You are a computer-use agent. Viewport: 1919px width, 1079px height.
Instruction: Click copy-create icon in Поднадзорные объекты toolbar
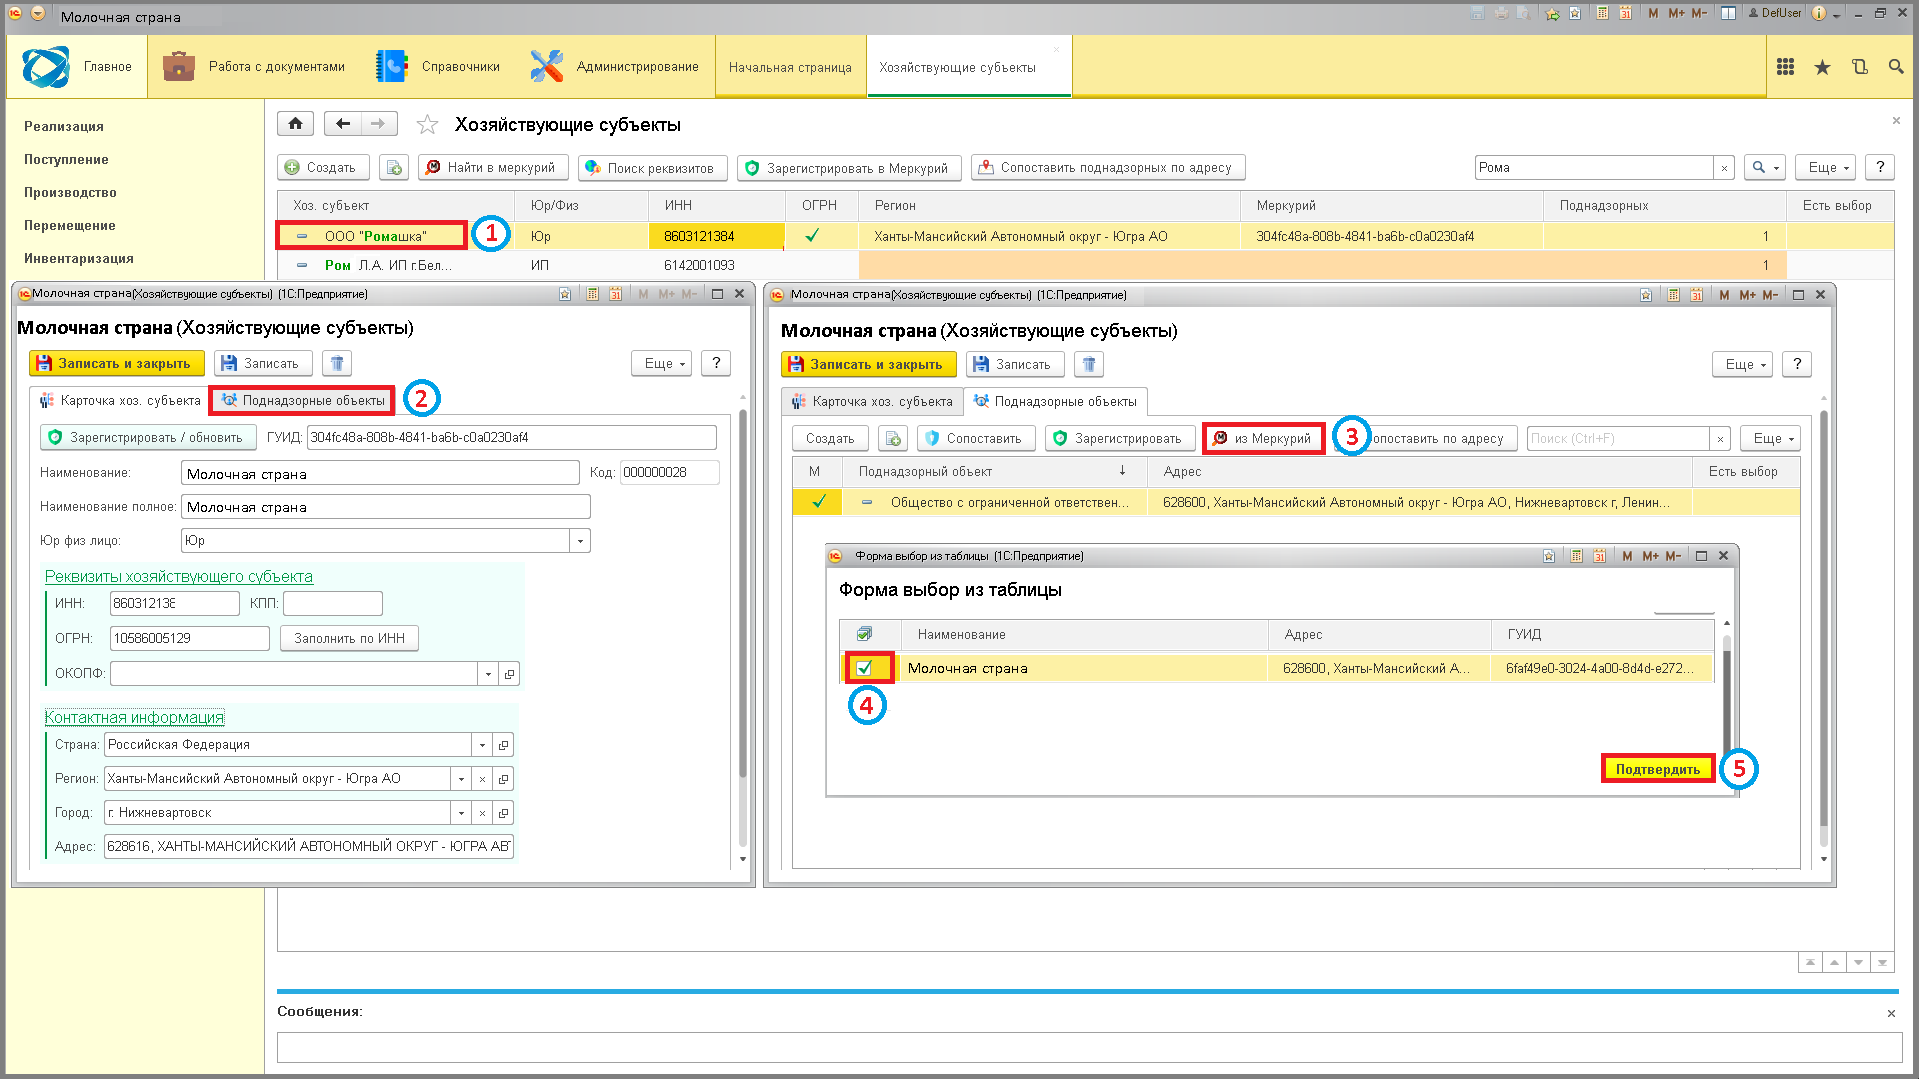click(893, 439)
